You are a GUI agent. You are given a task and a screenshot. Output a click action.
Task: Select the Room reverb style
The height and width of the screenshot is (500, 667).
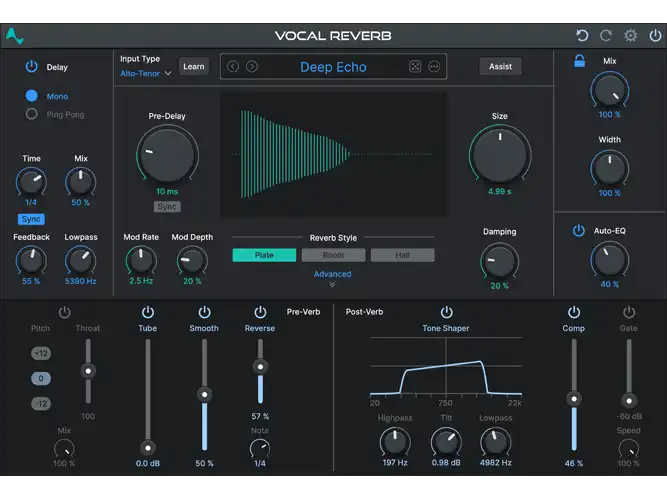pos(333,255)
